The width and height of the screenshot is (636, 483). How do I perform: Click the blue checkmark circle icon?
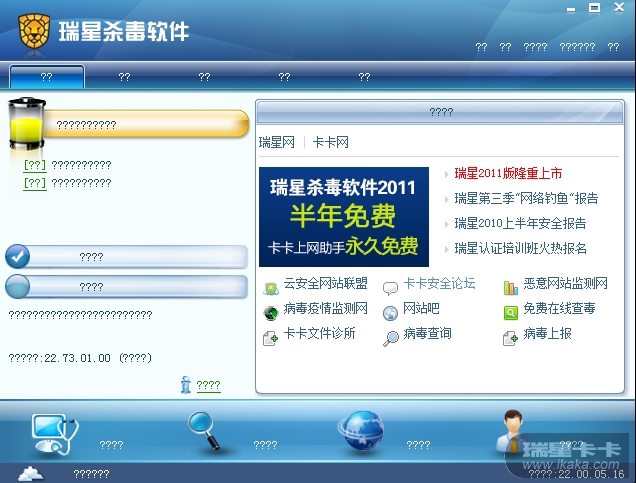click(x=17, y=256)
